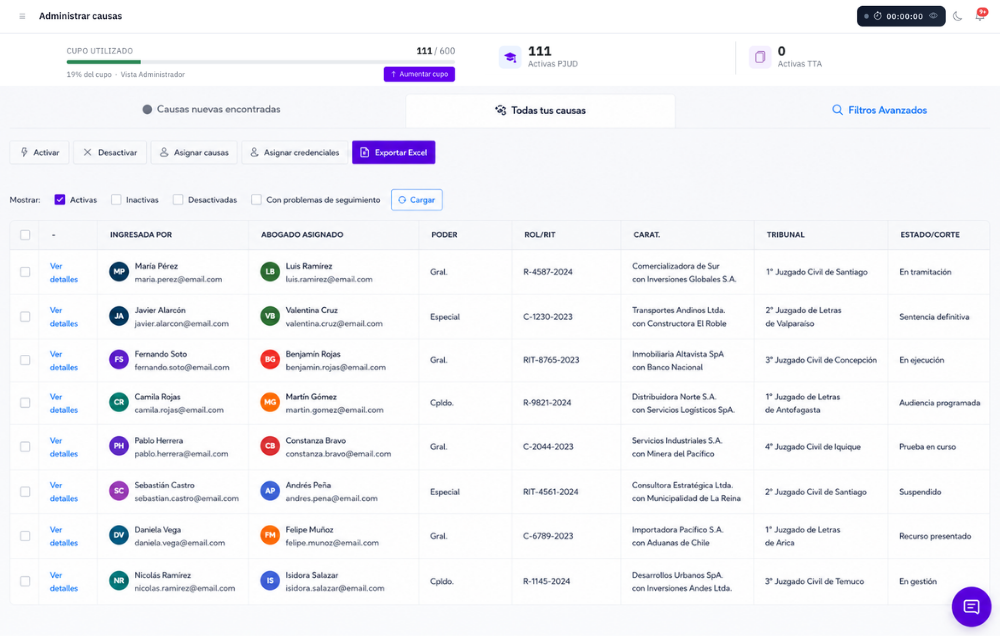Viewport: 1000px width, 636px height.
Task: Check Con problemas de seguimiento
Action: click(x=256, y=200)
